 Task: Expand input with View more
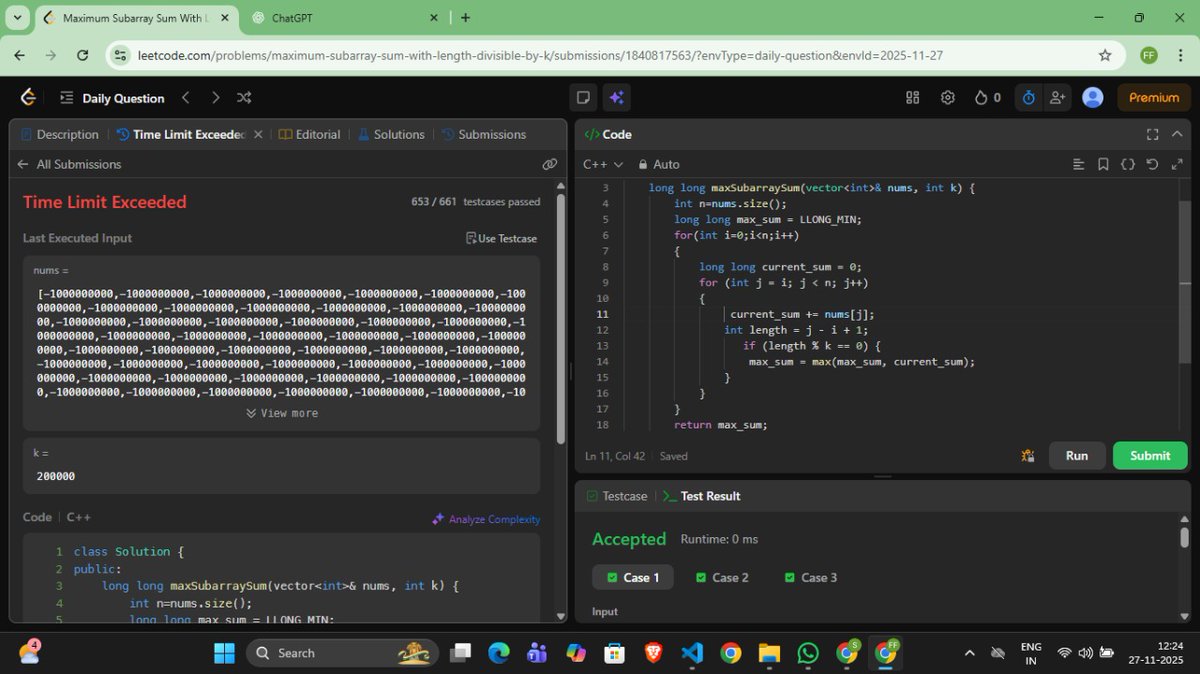(281, 413)
